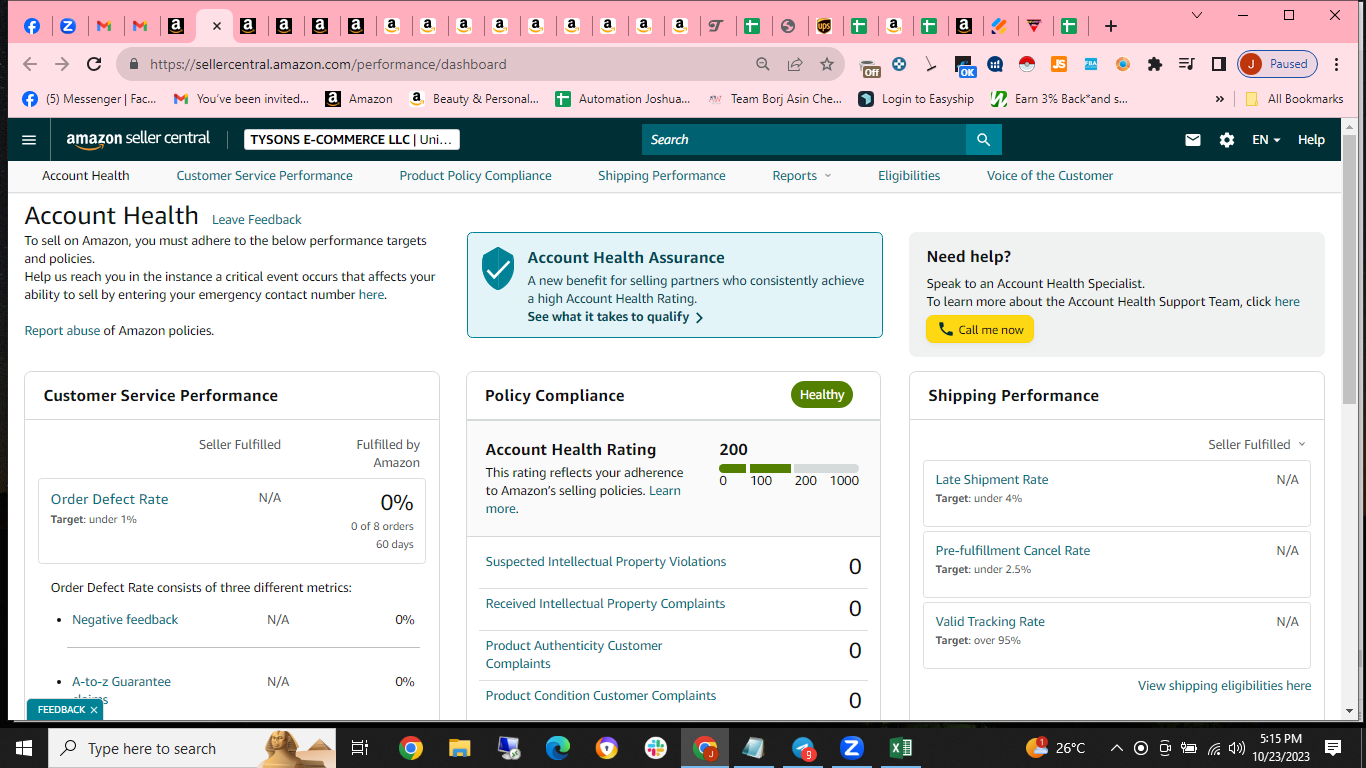Switch to the Eligibilities tab
Viewport: 1366px width, 768px height.
point(909,176)
